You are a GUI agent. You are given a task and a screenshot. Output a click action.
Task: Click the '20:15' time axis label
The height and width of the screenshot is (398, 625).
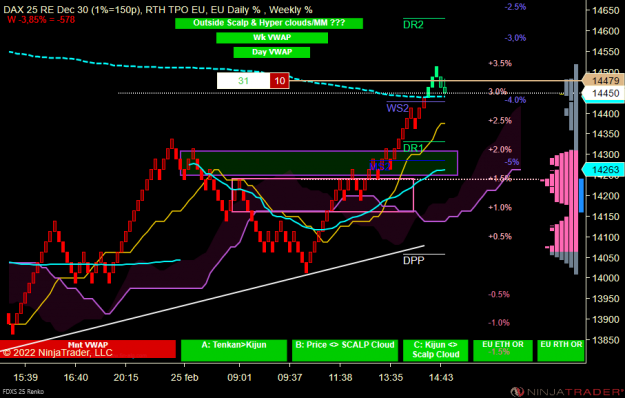click(126, 377)
